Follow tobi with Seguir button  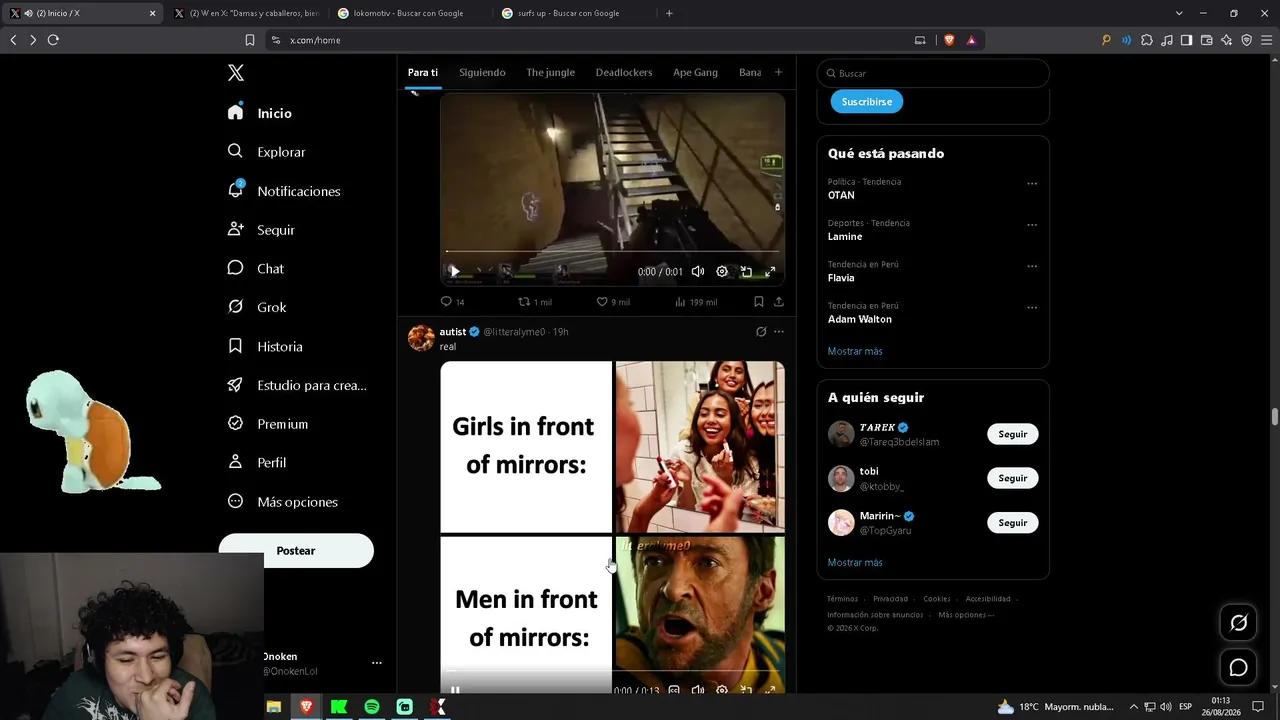(x=1013, y=478)
